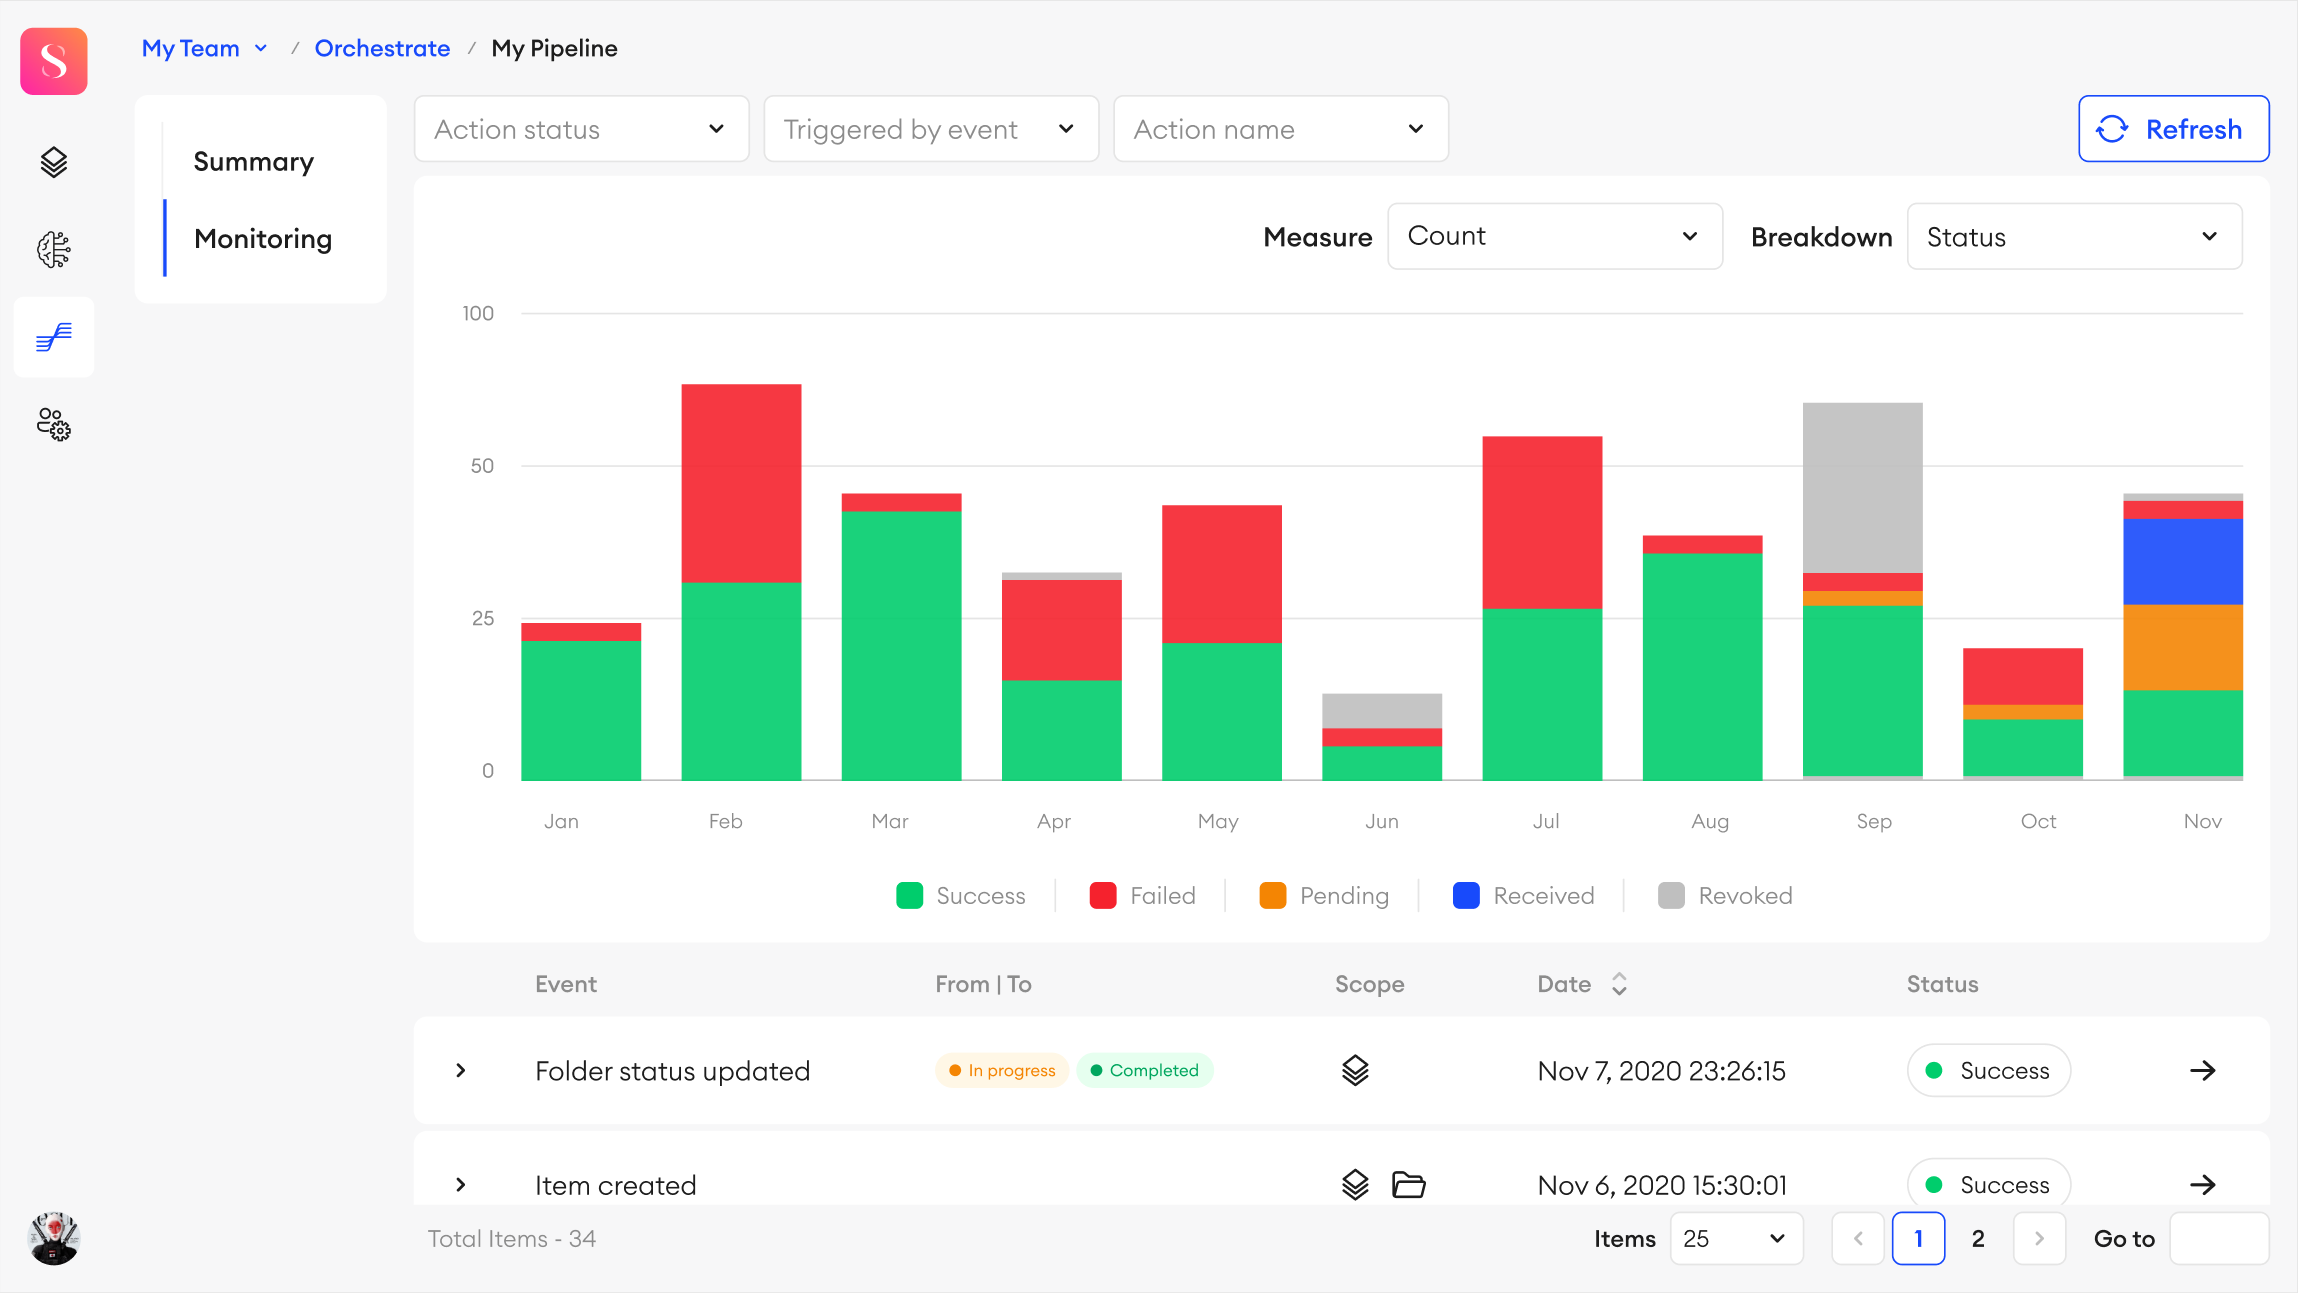
Task: Select the Orchestrate pipeline sidebar icon
Action: pyautogui.click(x=54, y=338)
